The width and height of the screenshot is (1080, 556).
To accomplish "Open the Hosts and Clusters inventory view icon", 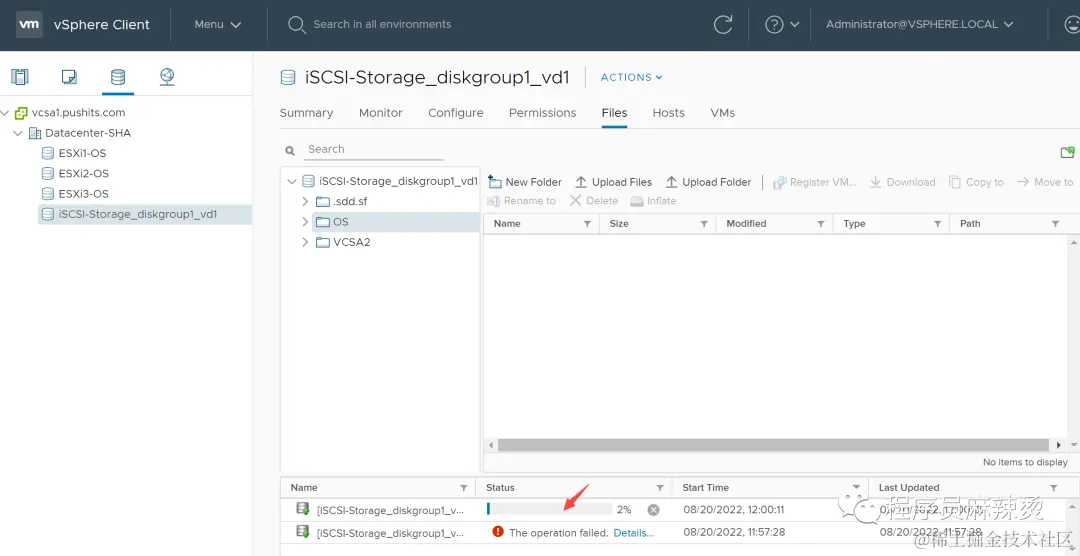I will [20, 76].
